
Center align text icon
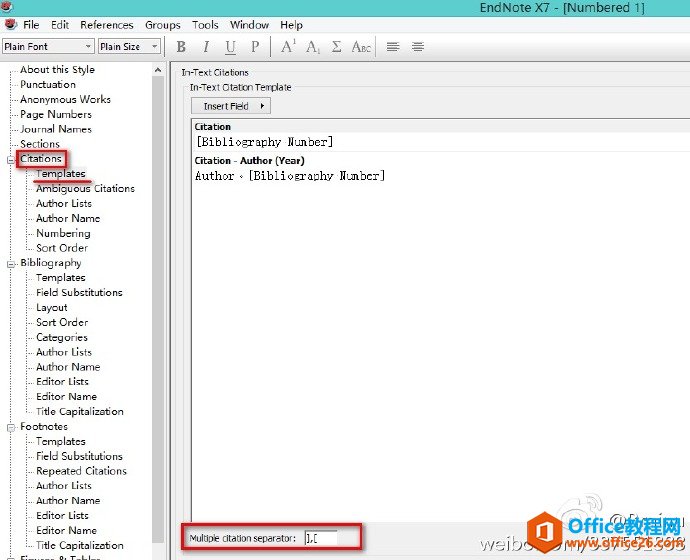click(x=418, y=47)
